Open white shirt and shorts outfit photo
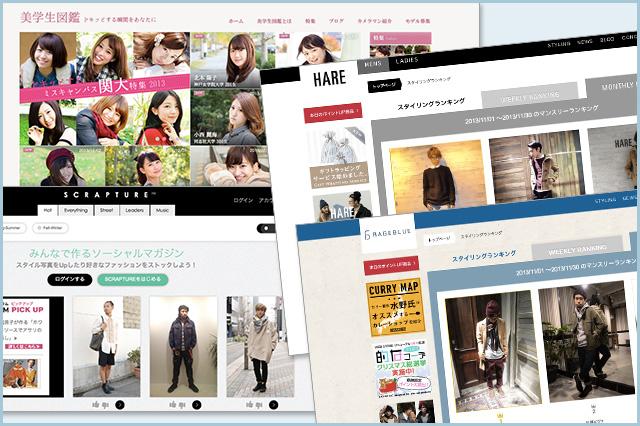640x426 pixels. (x=107, y=346)
